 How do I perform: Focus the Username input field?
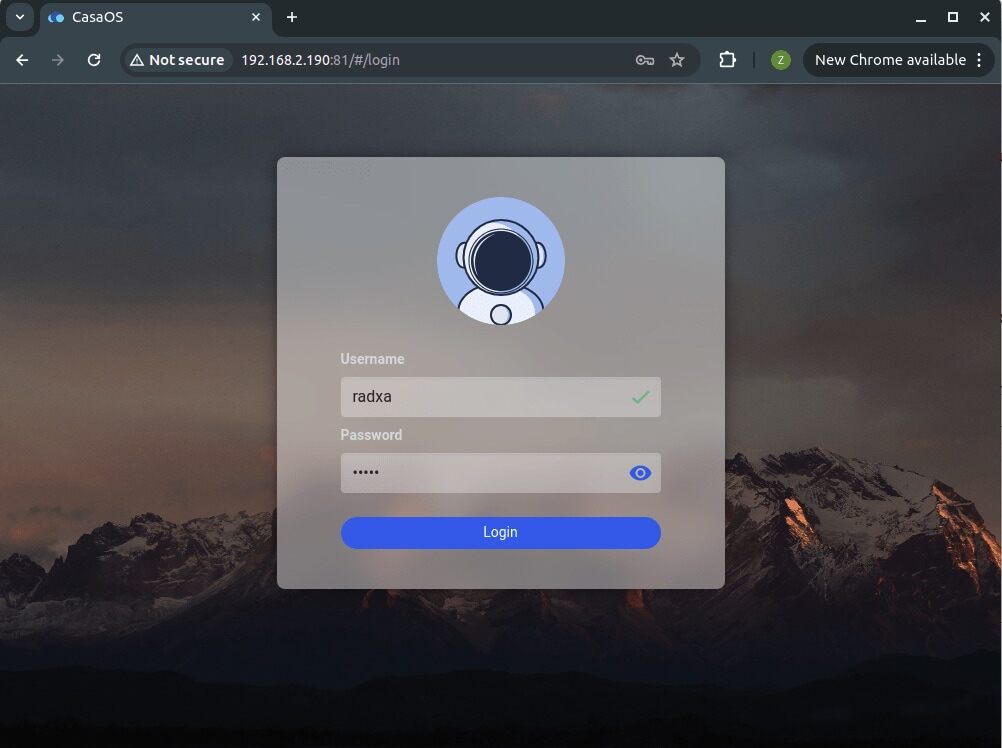pos(500,397)
